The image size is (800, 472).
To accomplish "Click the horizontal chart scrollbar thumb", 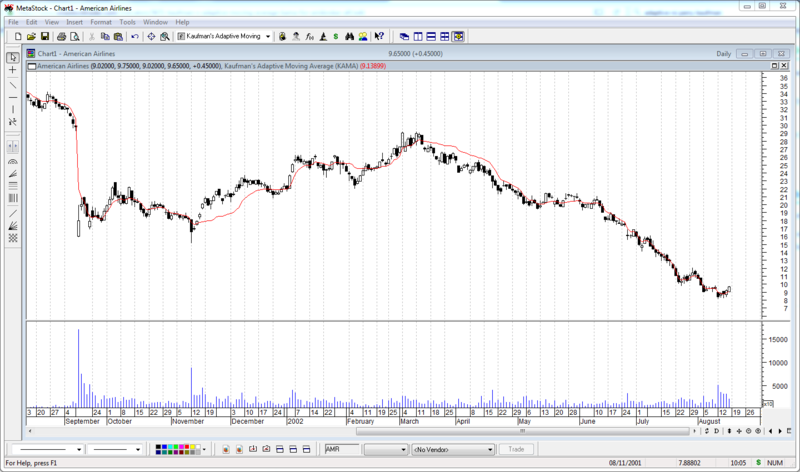I will (x=522, y=431).
